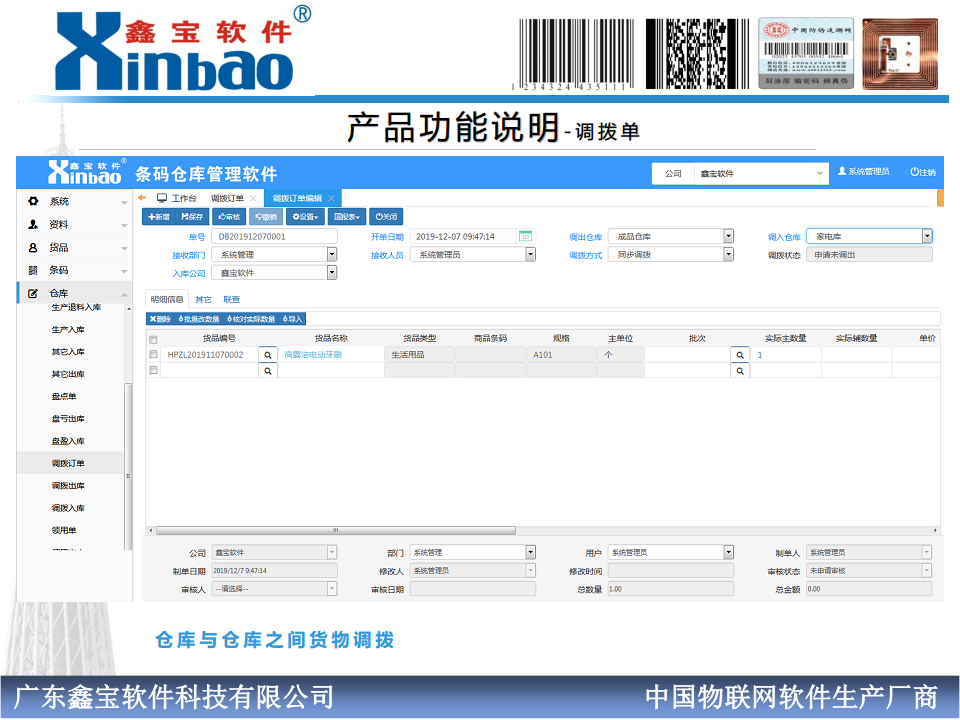The height and width of the screenshot is (720, 960).
Task: Search 货品编号 for row HPZL201911070002
Action: coord(268,355)
